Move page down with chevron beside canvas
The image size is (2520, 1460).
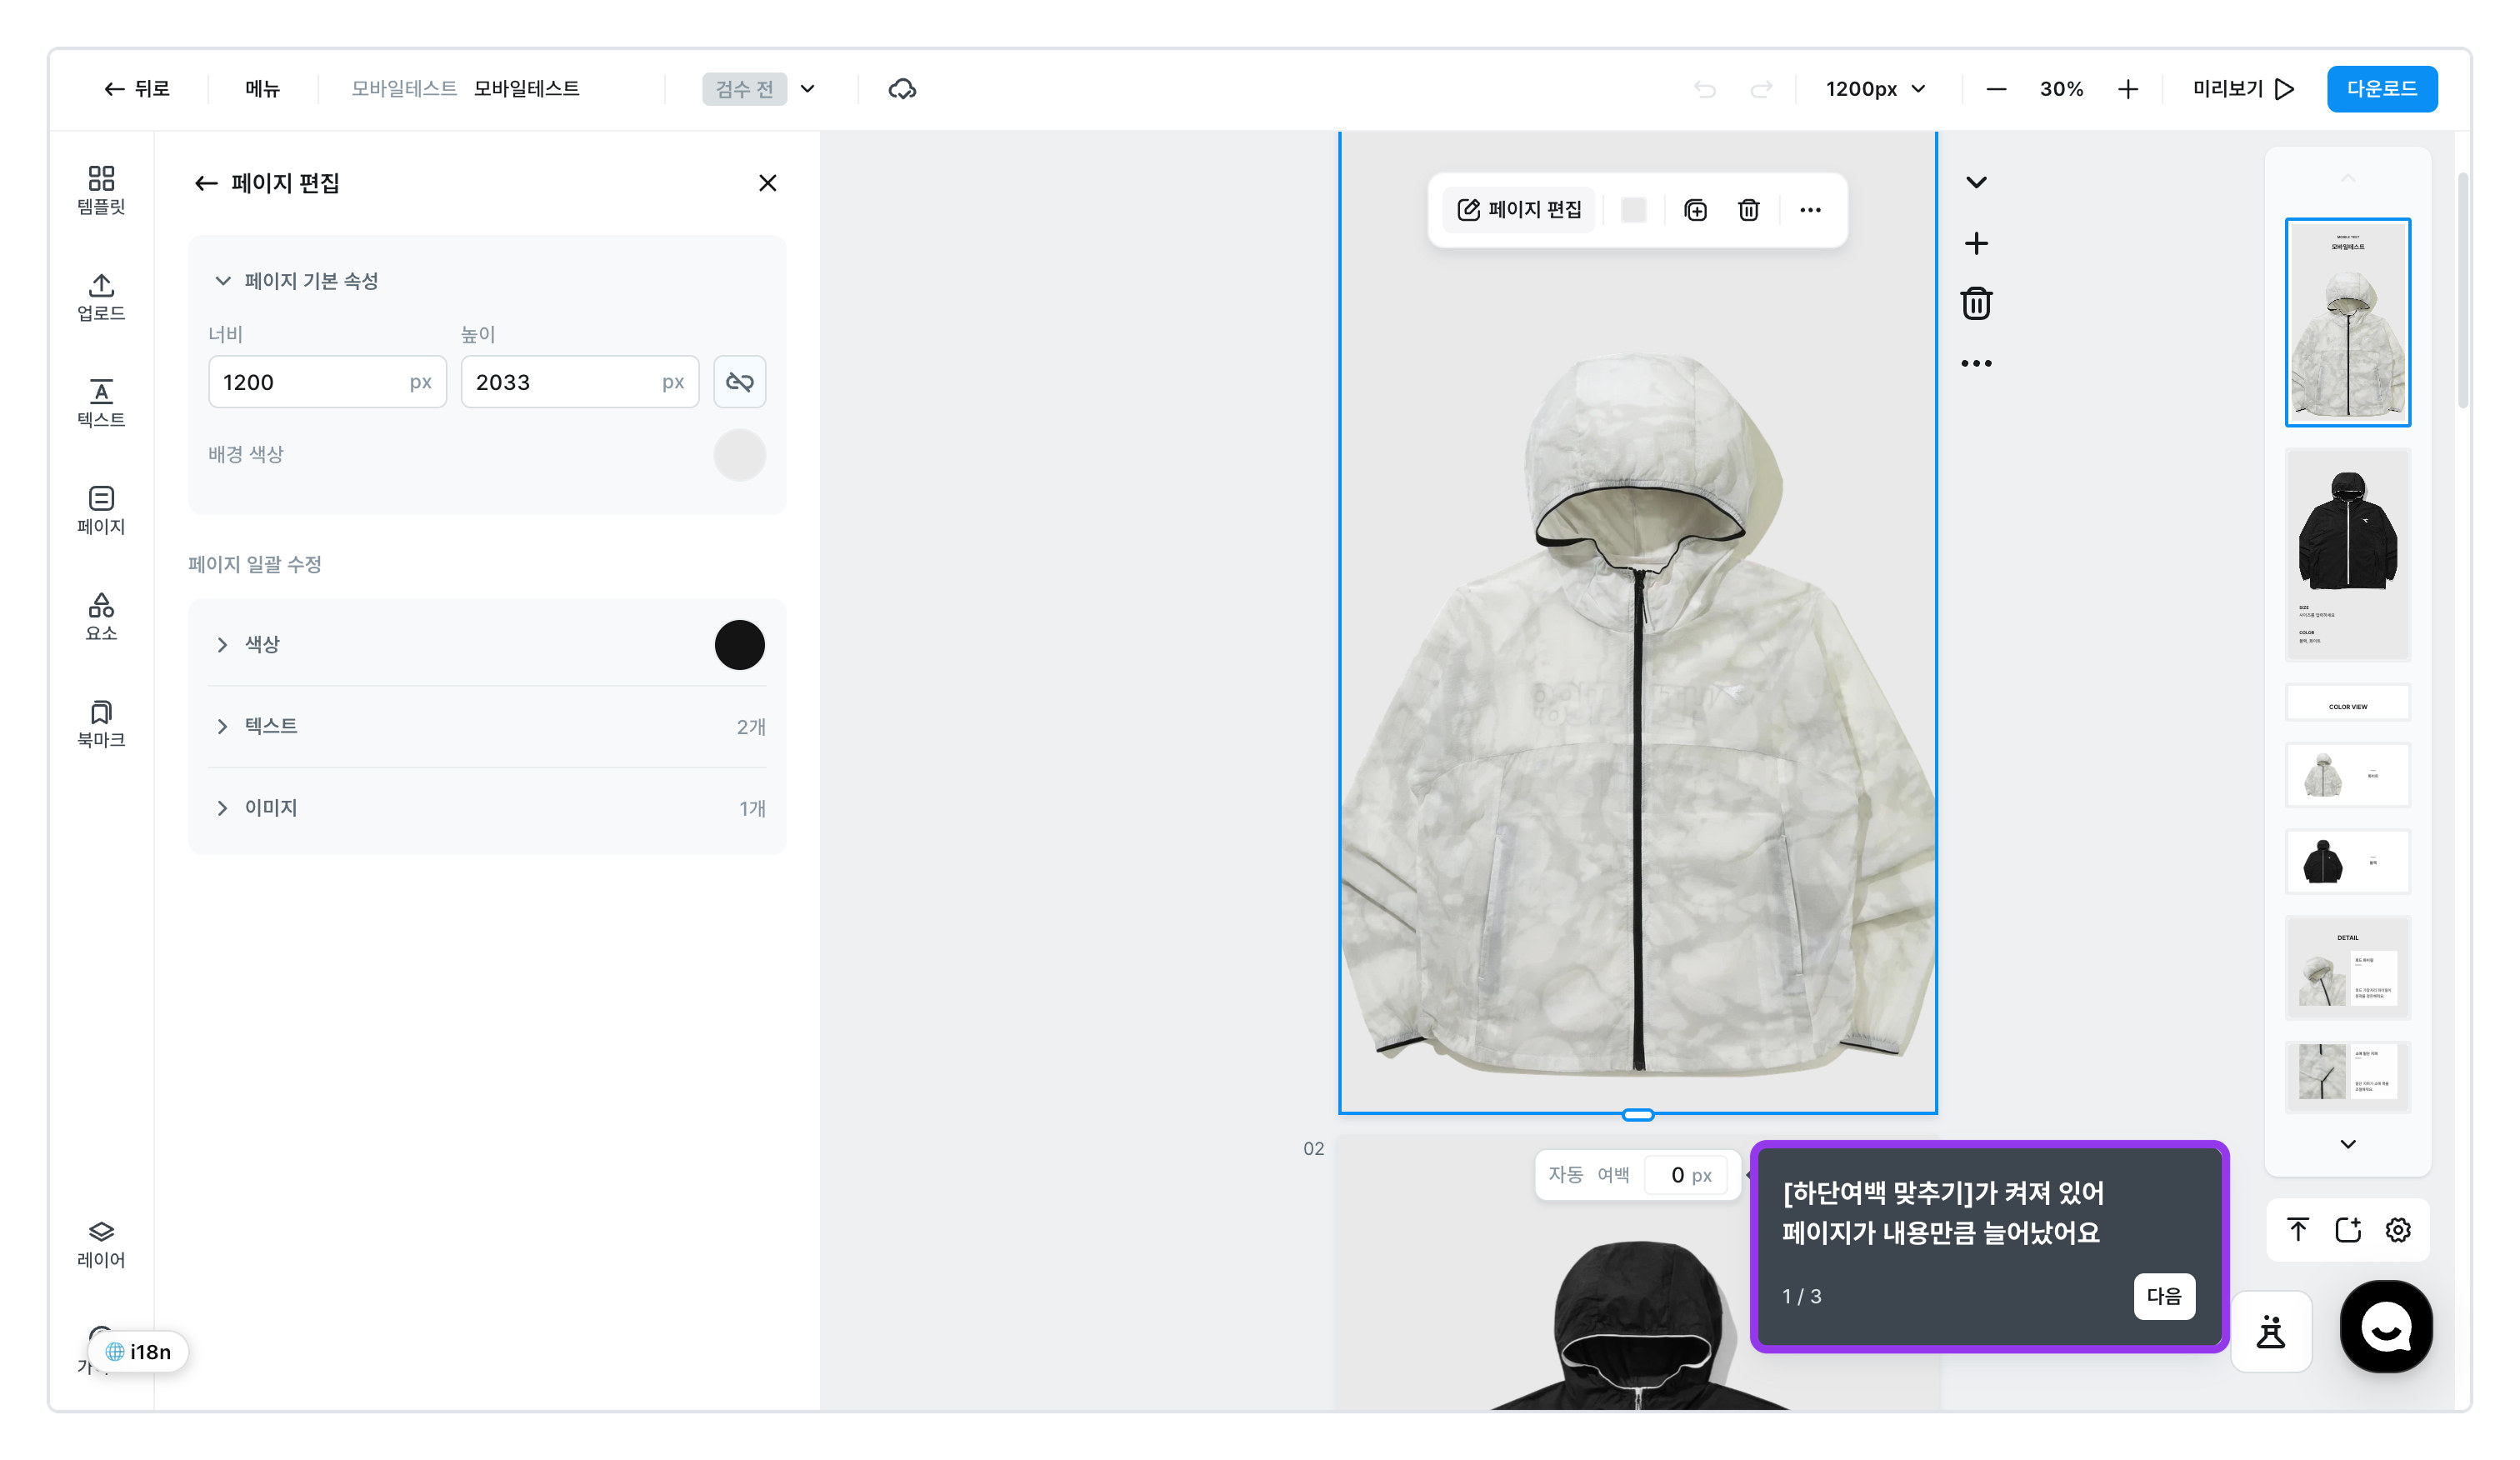coord(1976,182)
